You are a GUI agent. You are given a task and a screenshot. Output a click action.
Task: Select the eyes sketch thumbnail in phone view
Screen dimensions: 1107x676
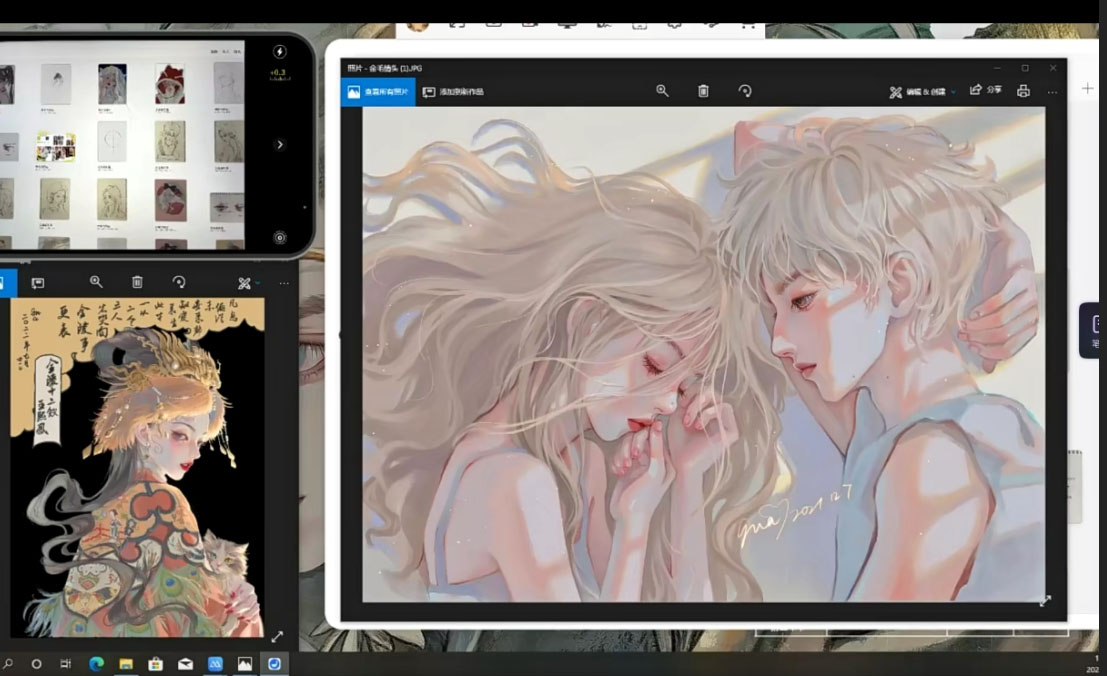click(x=227, y=207)
